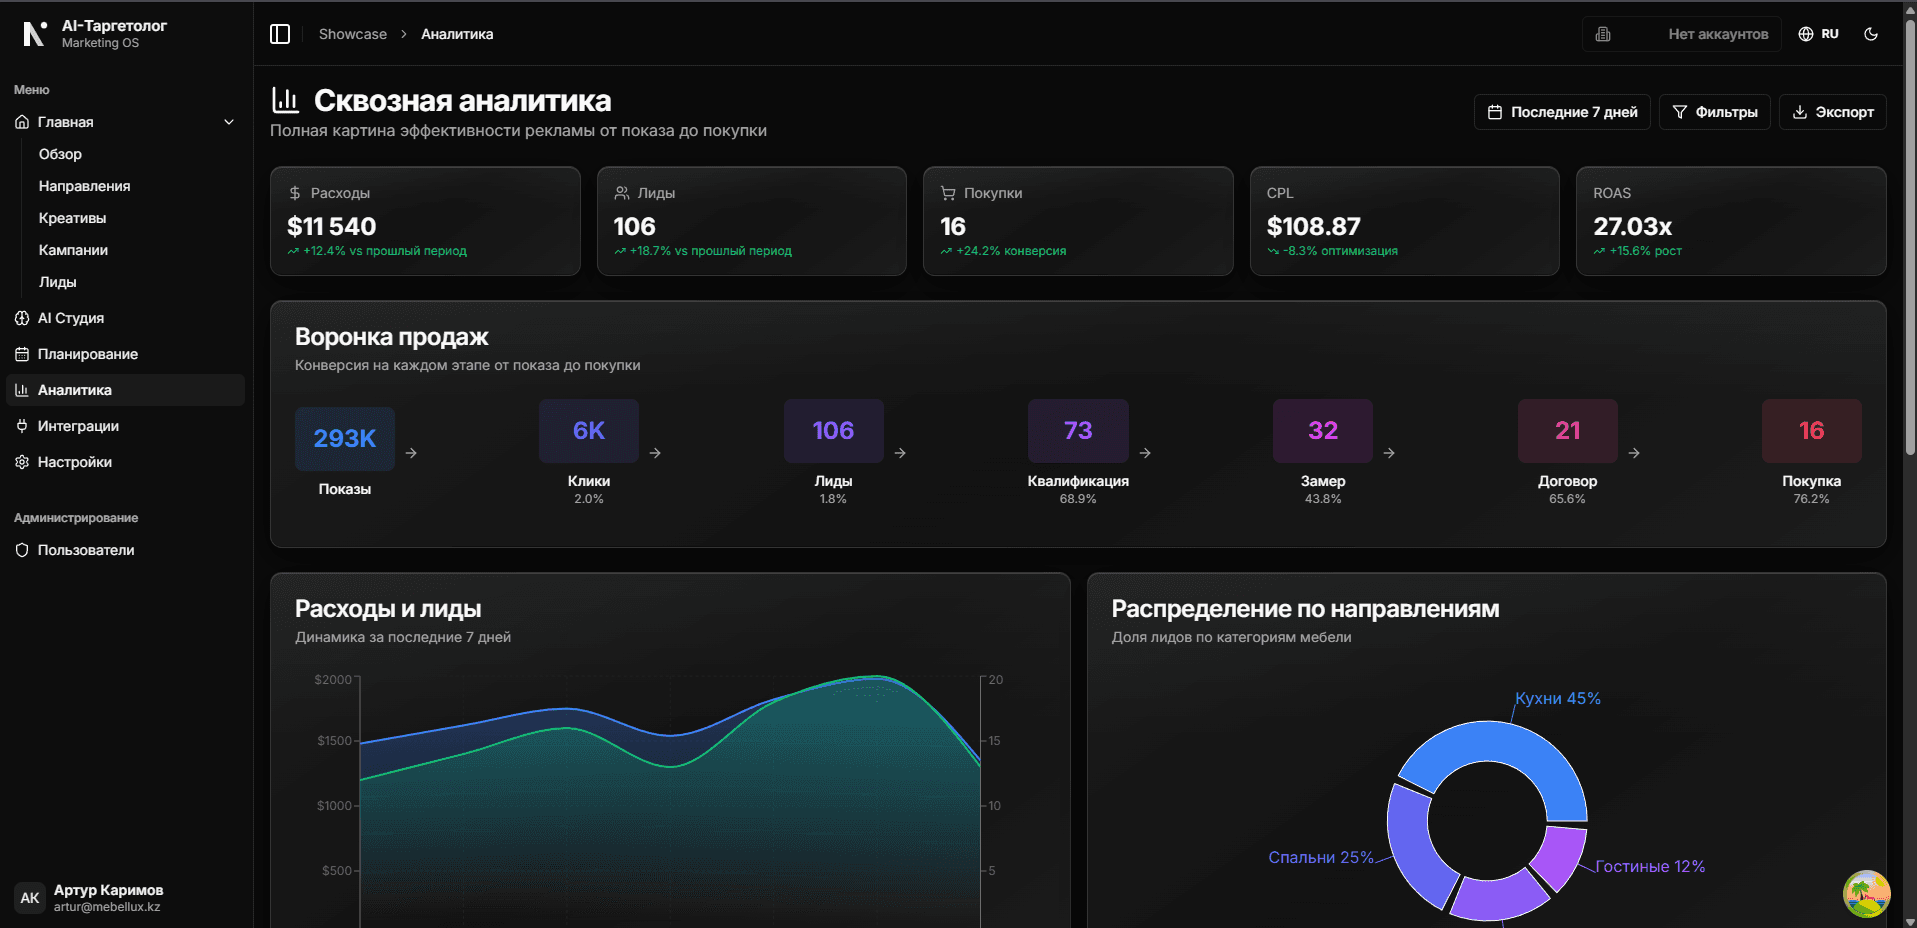Open AI Студия from sidebar

coord(71,318)
